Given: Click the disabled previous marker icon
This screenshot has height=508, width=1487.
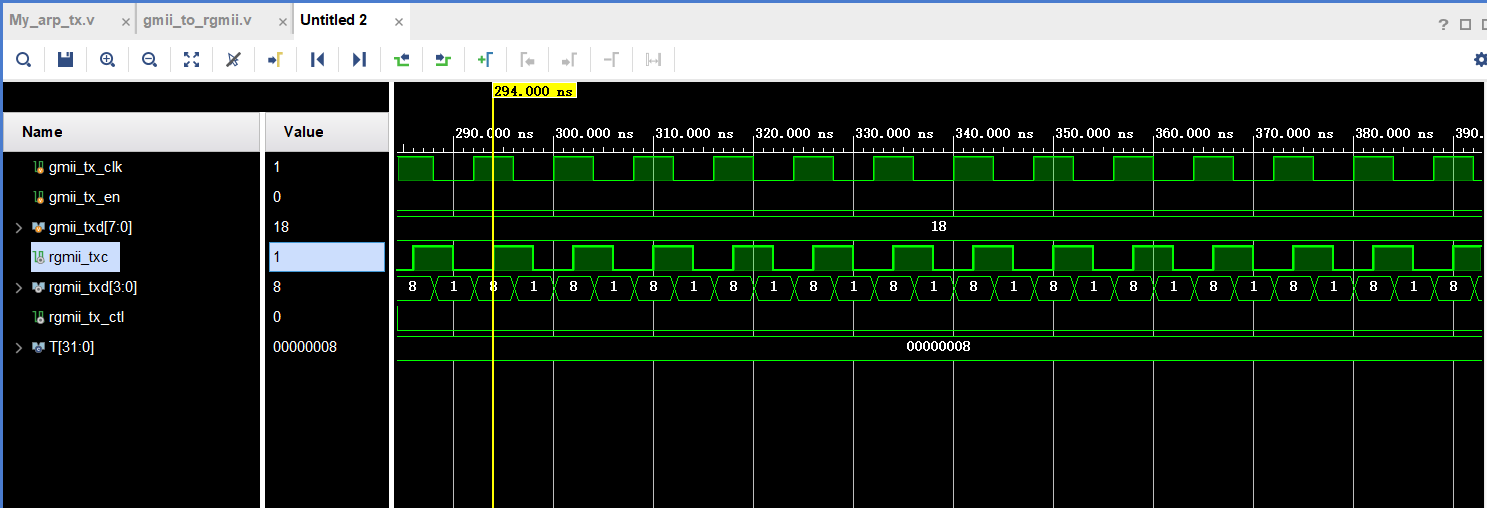Looking at the screenshot, I should pos(527,60).
